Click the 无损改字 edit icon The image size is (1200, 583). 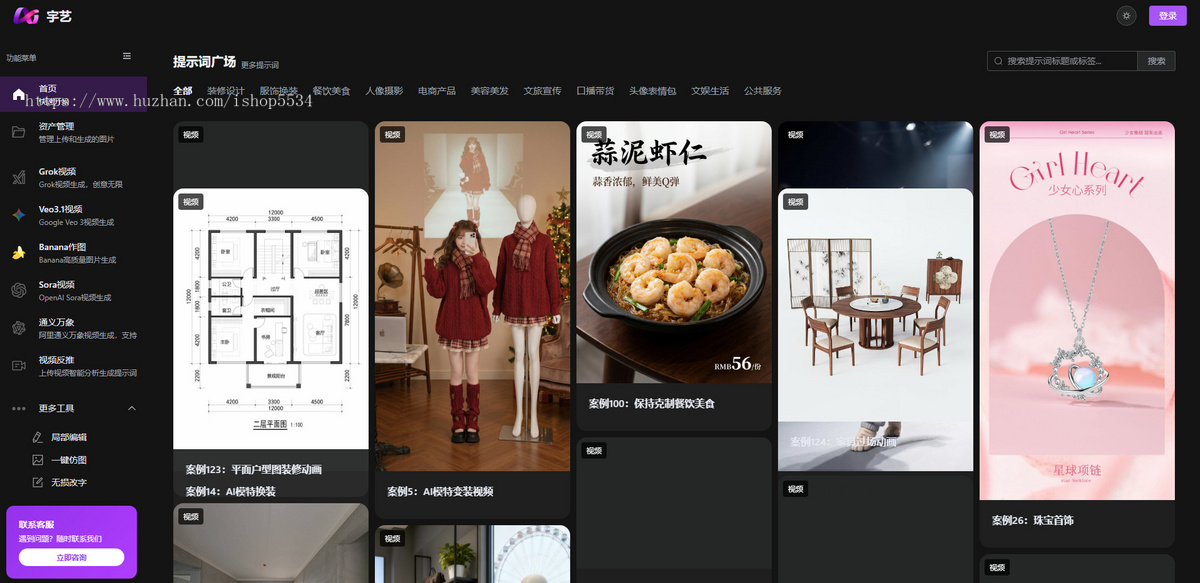[38, 482]
